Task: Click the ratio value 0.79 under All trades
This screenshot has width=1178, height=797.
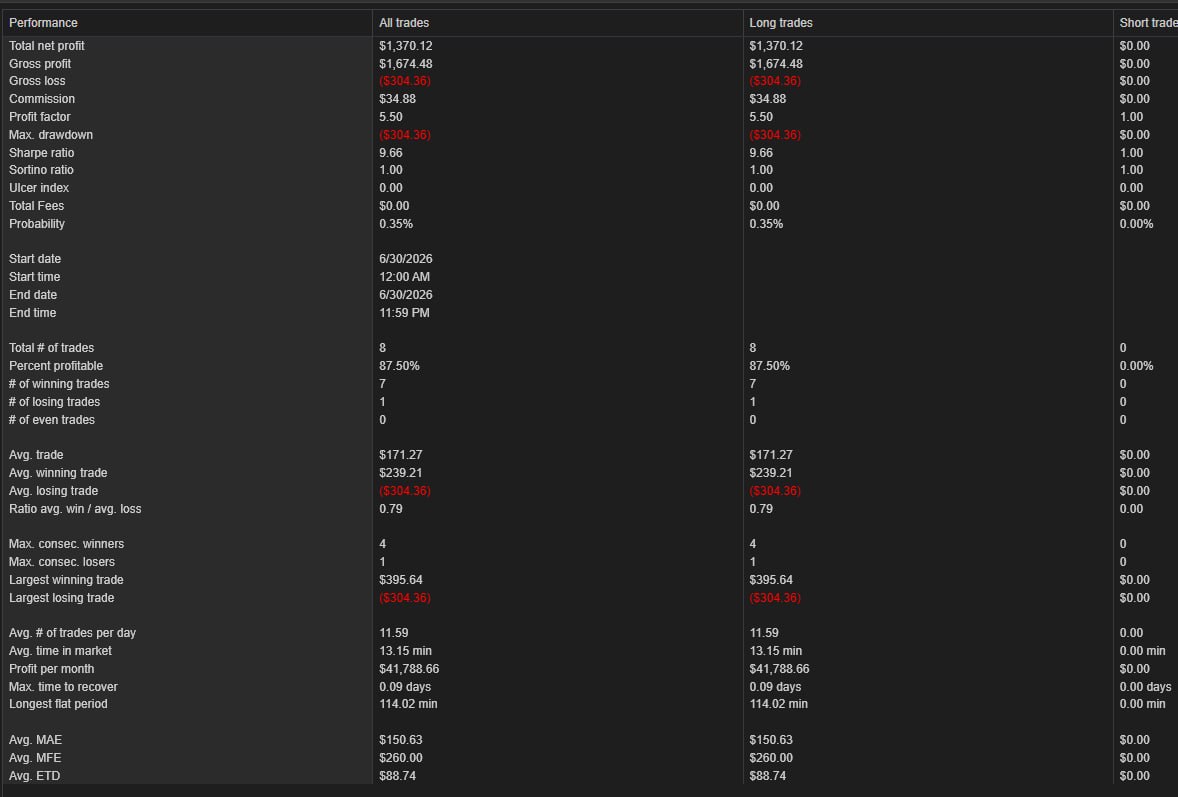Action: [391, 509]
